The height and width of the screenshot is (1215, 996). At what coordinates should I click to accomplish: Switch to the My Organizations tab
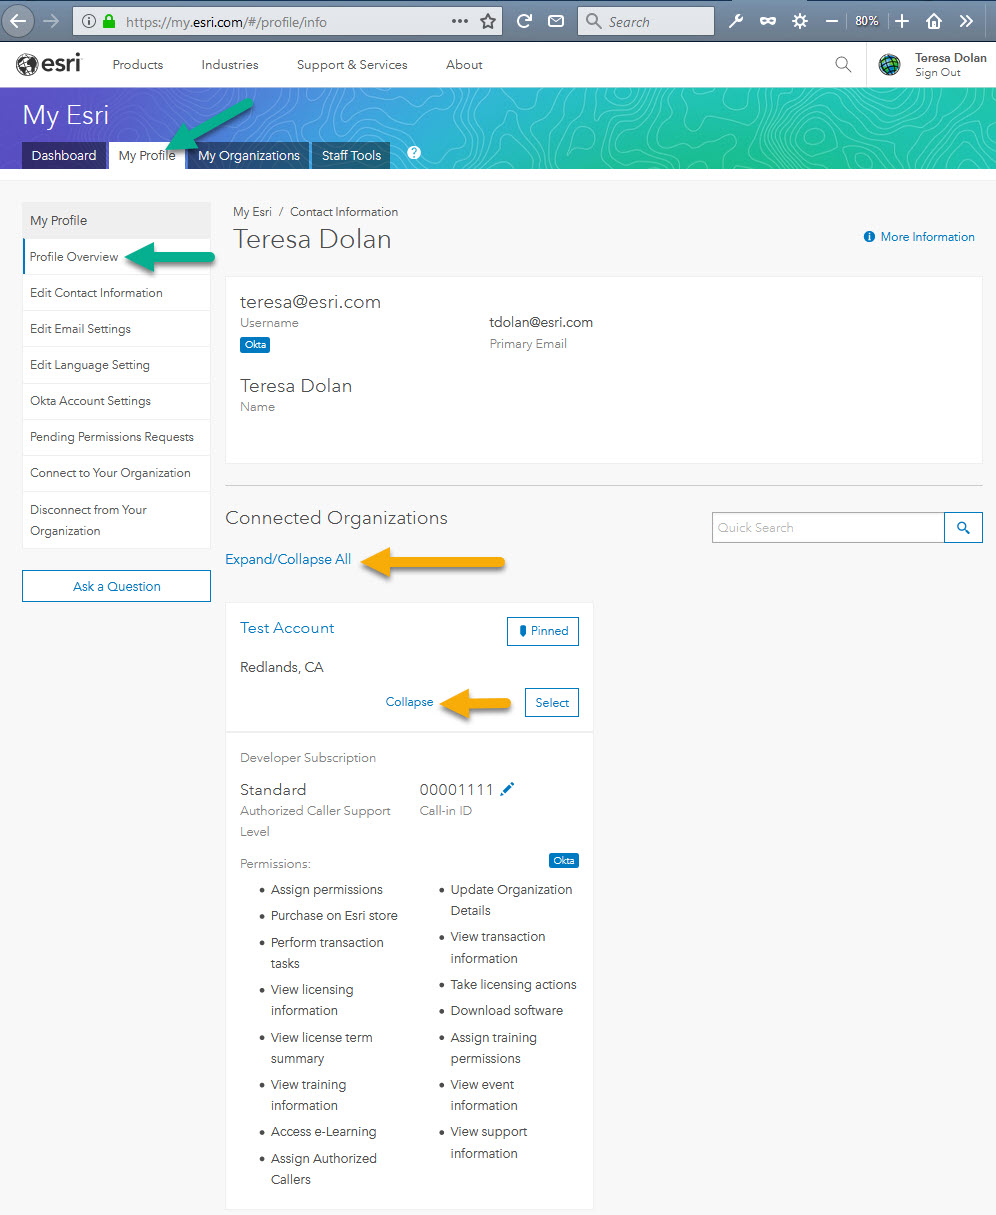(x=249, y=155)
